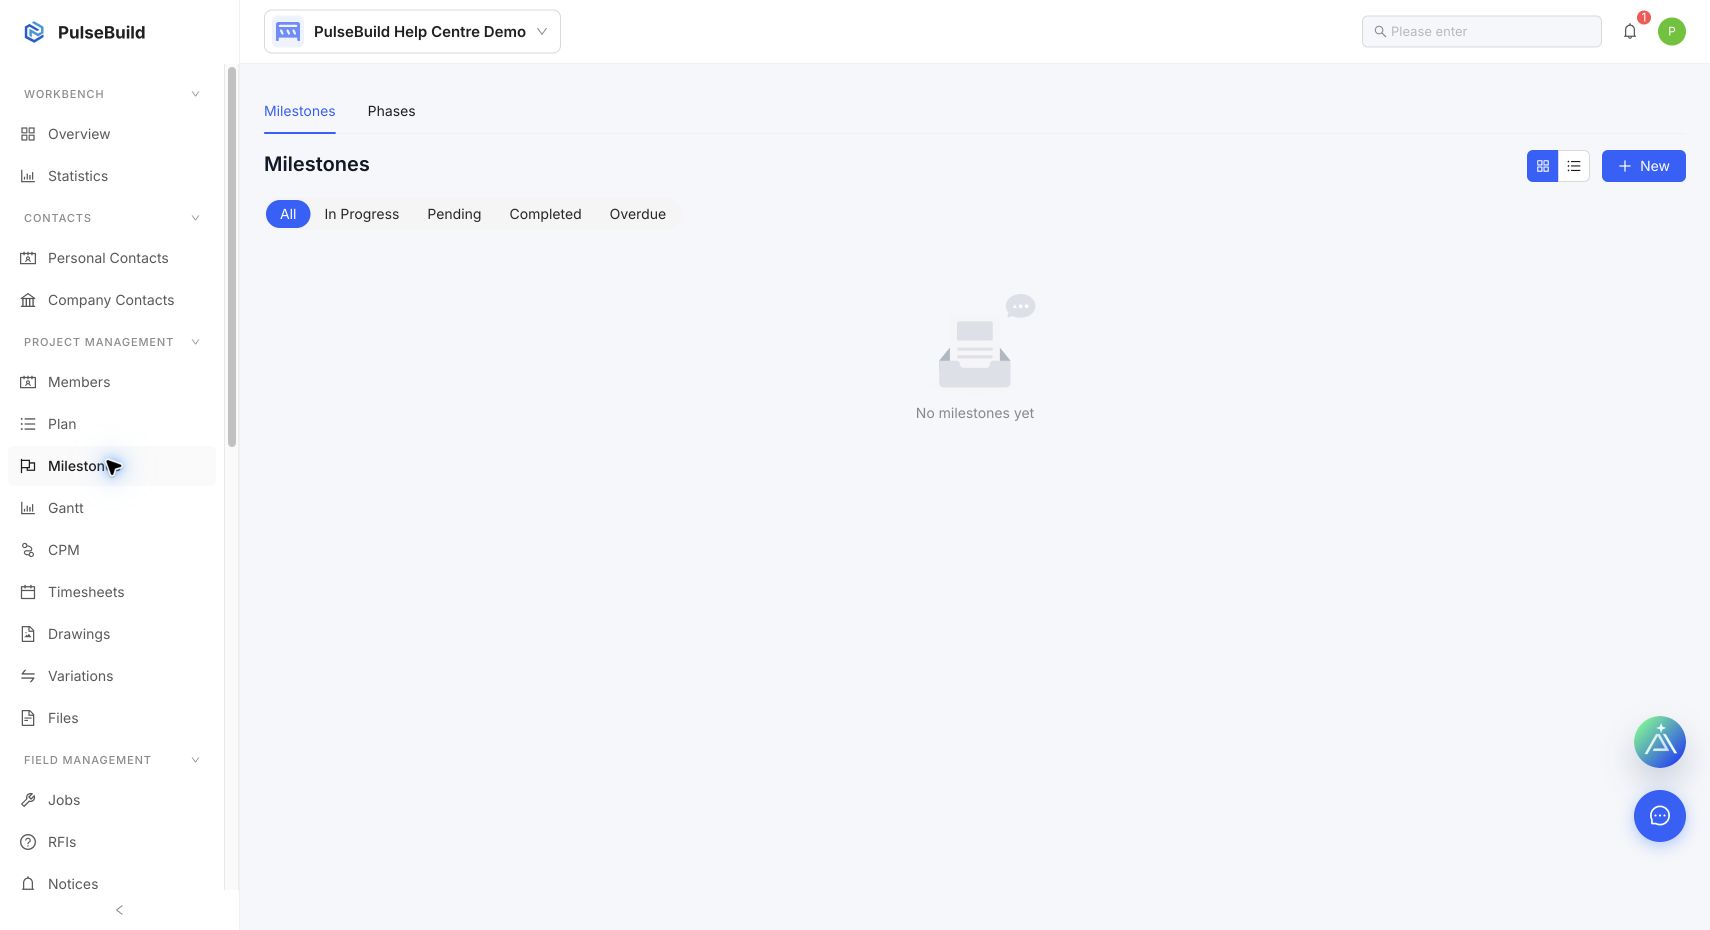
Task: Open the chat support bubble
Action: tap(1660, 816)
